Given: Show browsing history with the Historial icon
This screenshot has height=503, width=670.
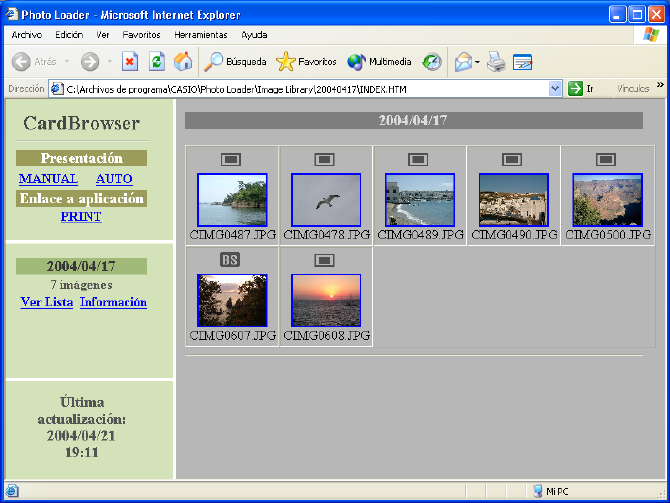Looking at the screenshot, I should coord(432,62).
